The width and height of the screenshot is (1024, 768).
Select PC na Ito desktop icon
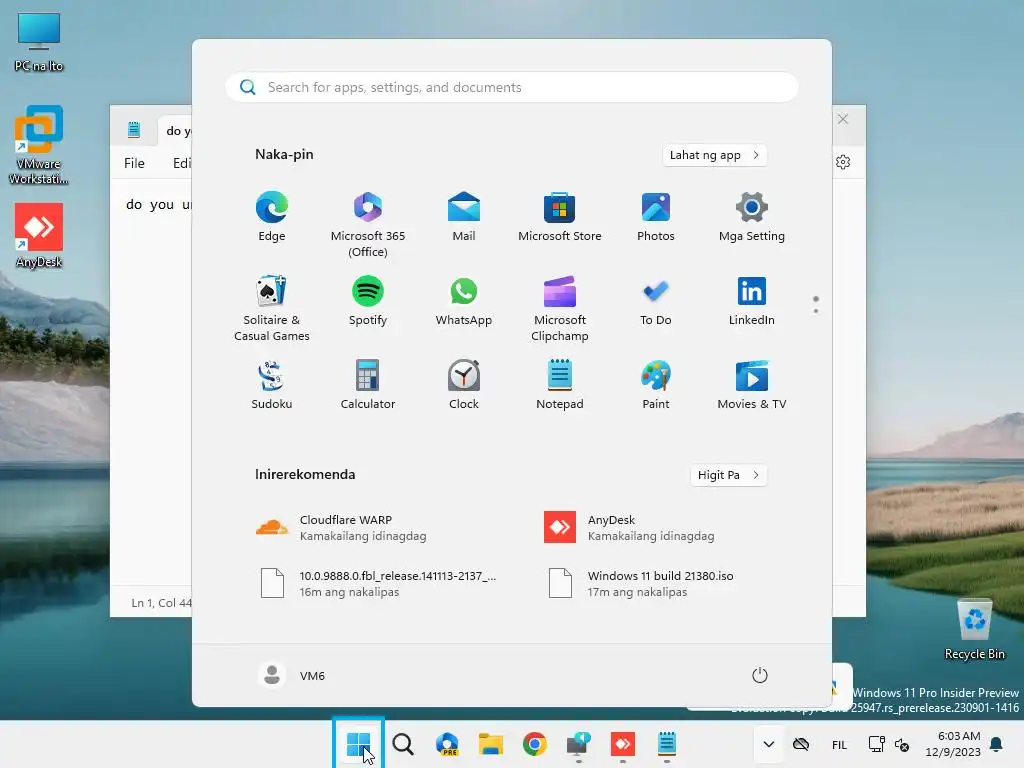[x=39, y=42]
